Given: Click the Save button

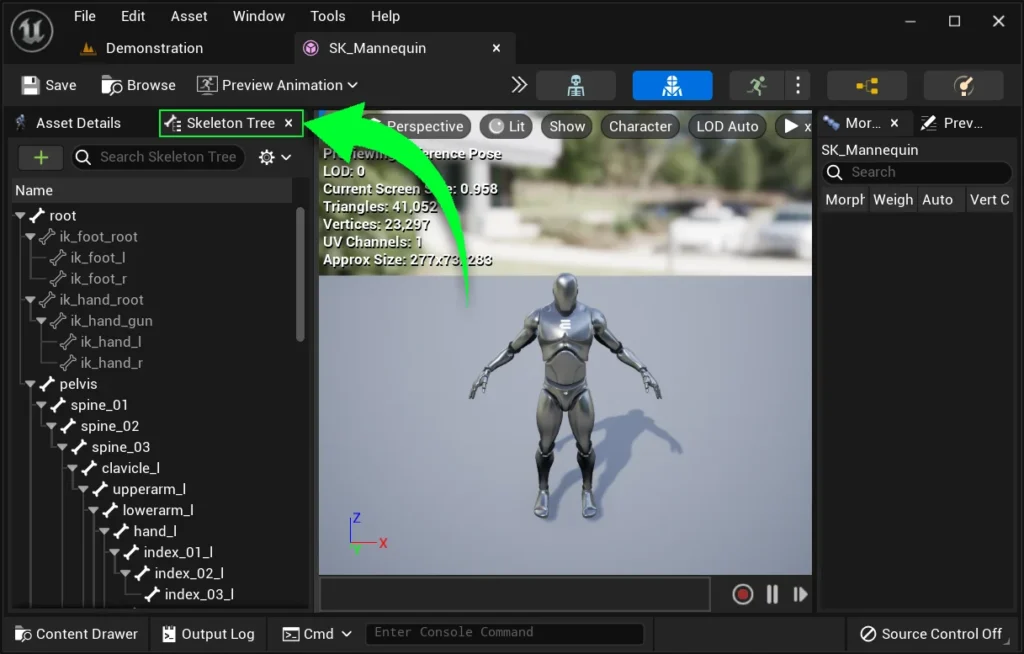Looking at the screenshot, I should [x=49, y=85].
